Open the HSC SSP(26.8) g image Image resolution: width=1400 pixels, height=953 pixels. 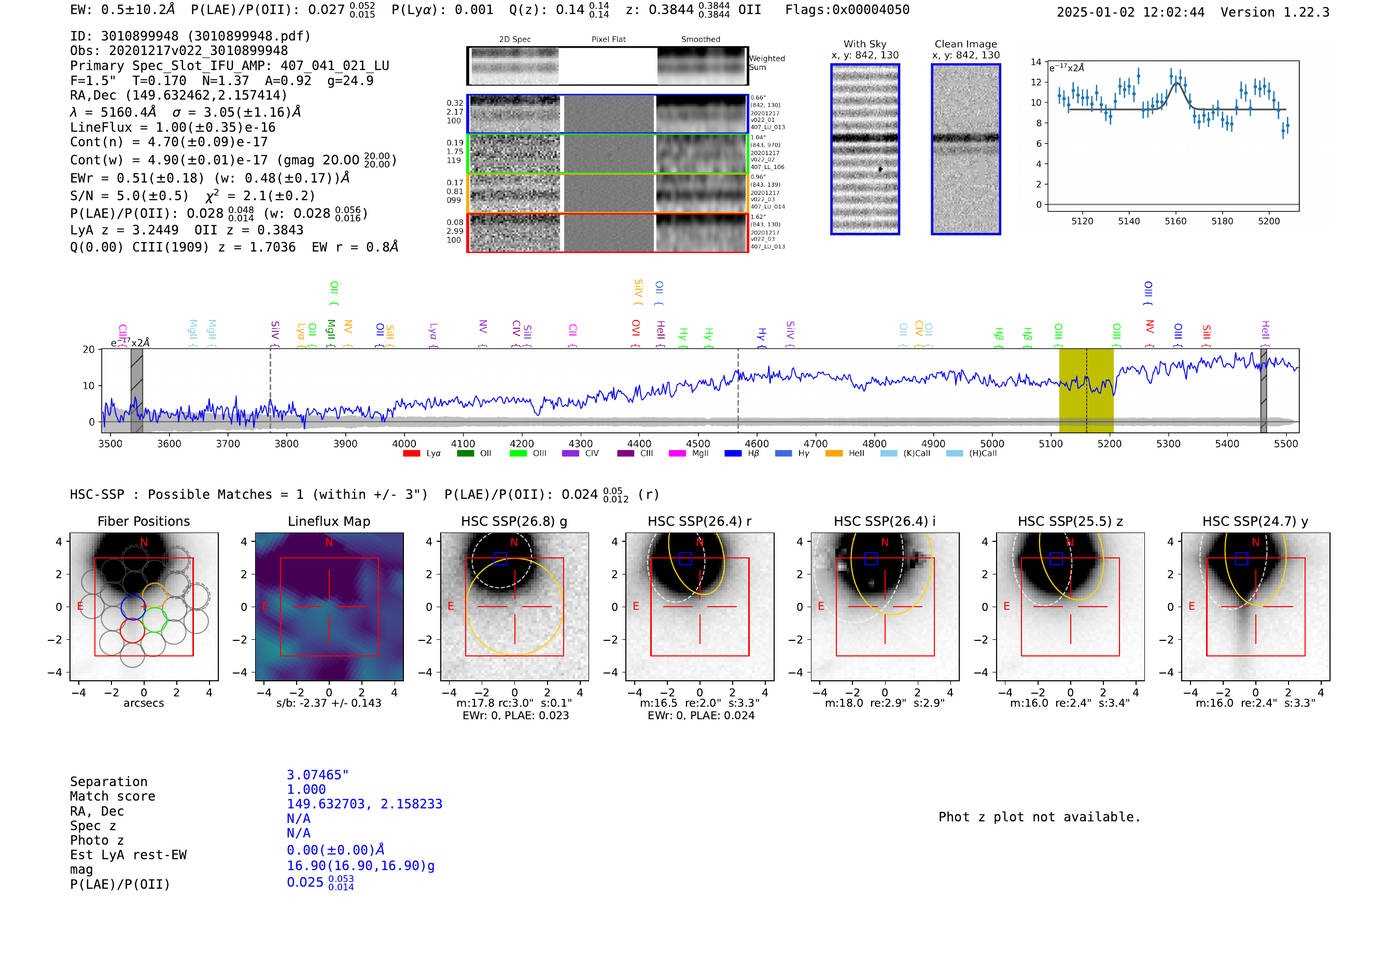[x=515, y=607]
